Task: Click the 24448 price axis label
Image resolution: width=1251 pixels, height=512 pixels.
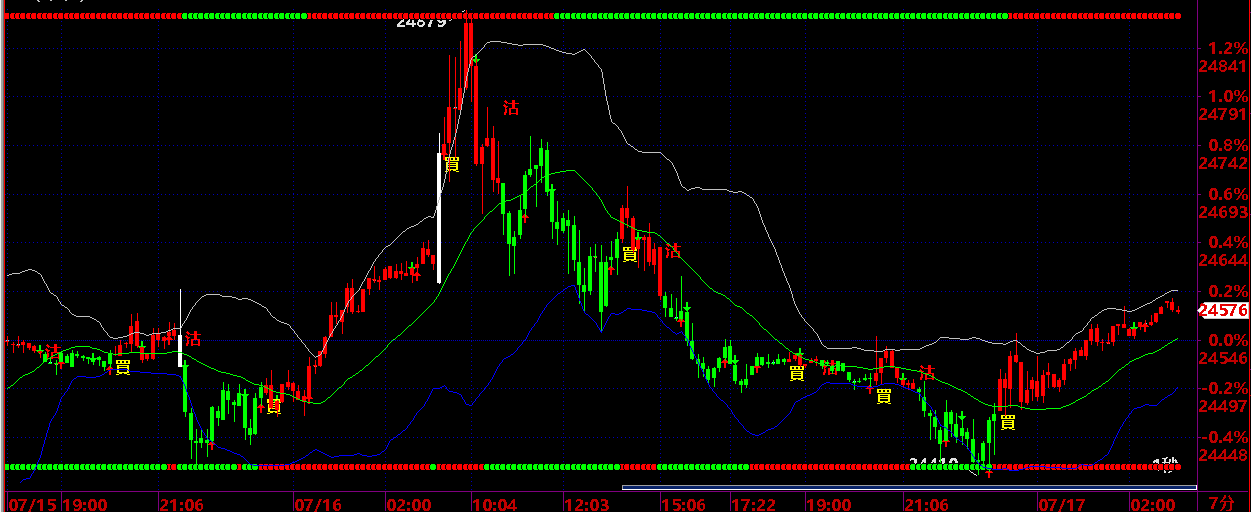Action: pyautogui.click(x=1225, y=456)
